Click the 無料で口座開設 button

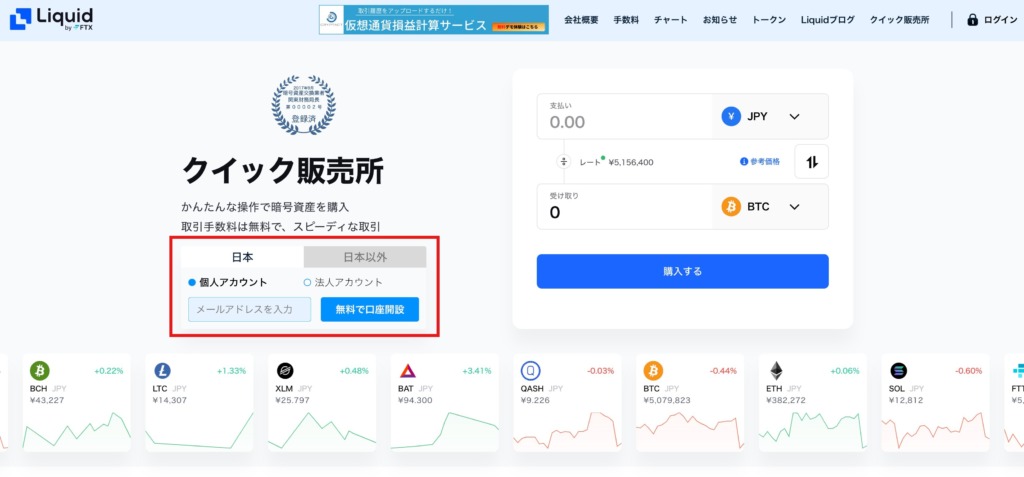[x=370, y=310]
